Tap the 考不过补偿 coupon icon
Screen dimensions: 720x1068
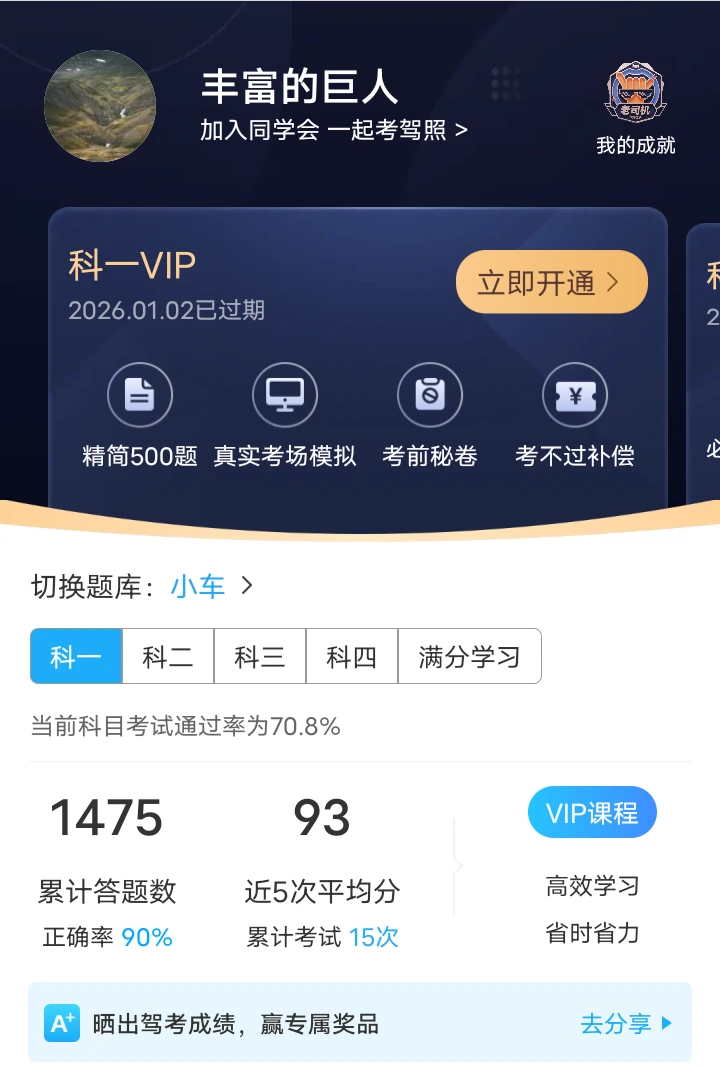(576, 394)
